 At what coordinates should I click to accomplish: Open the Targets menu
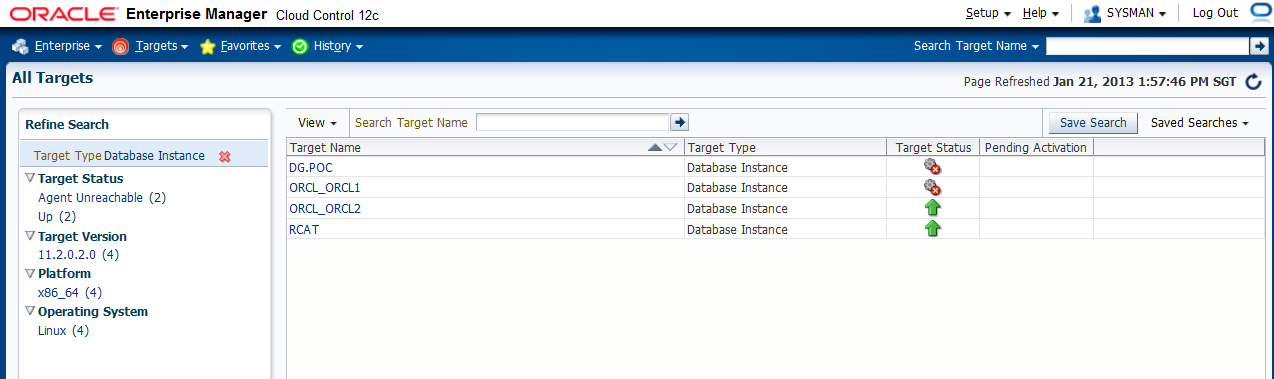coord(161,46)
